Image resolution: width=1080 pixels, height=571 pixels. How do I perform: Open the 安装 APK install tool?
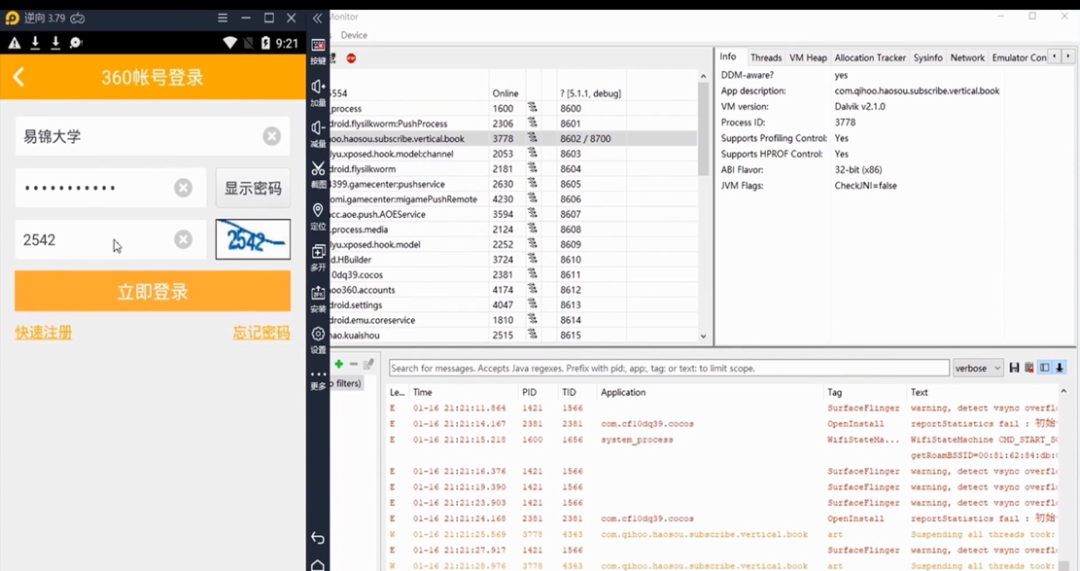point(318,298)
